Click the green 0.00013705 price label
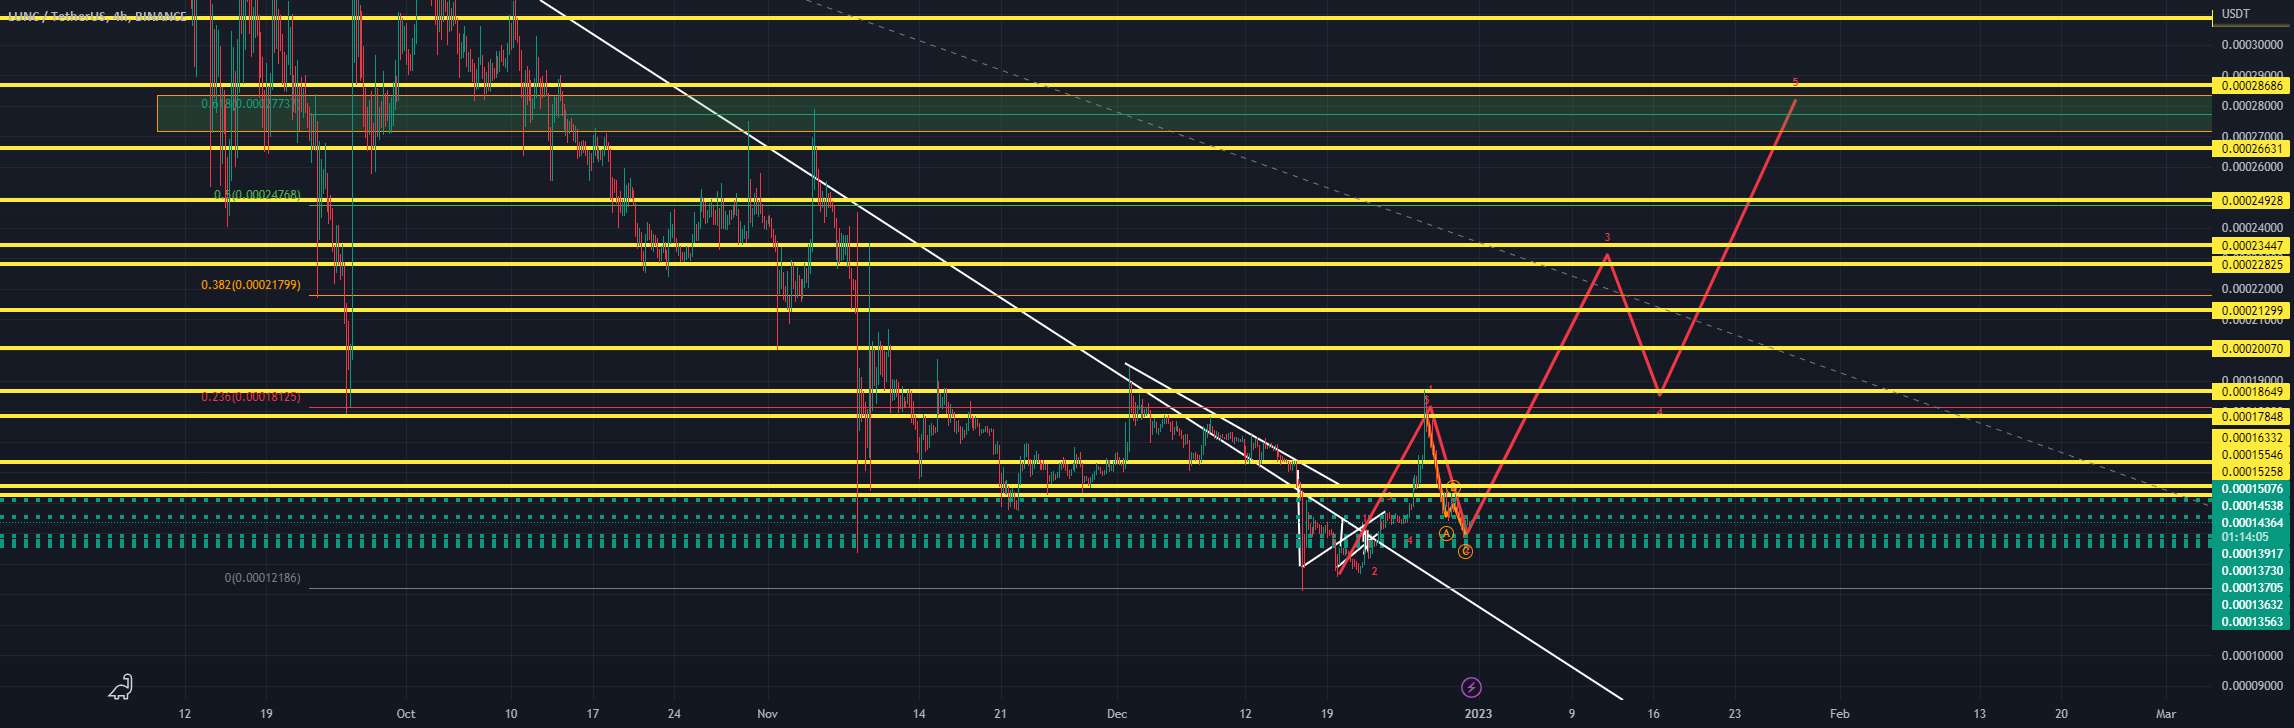 click(x=2250, y=588)
